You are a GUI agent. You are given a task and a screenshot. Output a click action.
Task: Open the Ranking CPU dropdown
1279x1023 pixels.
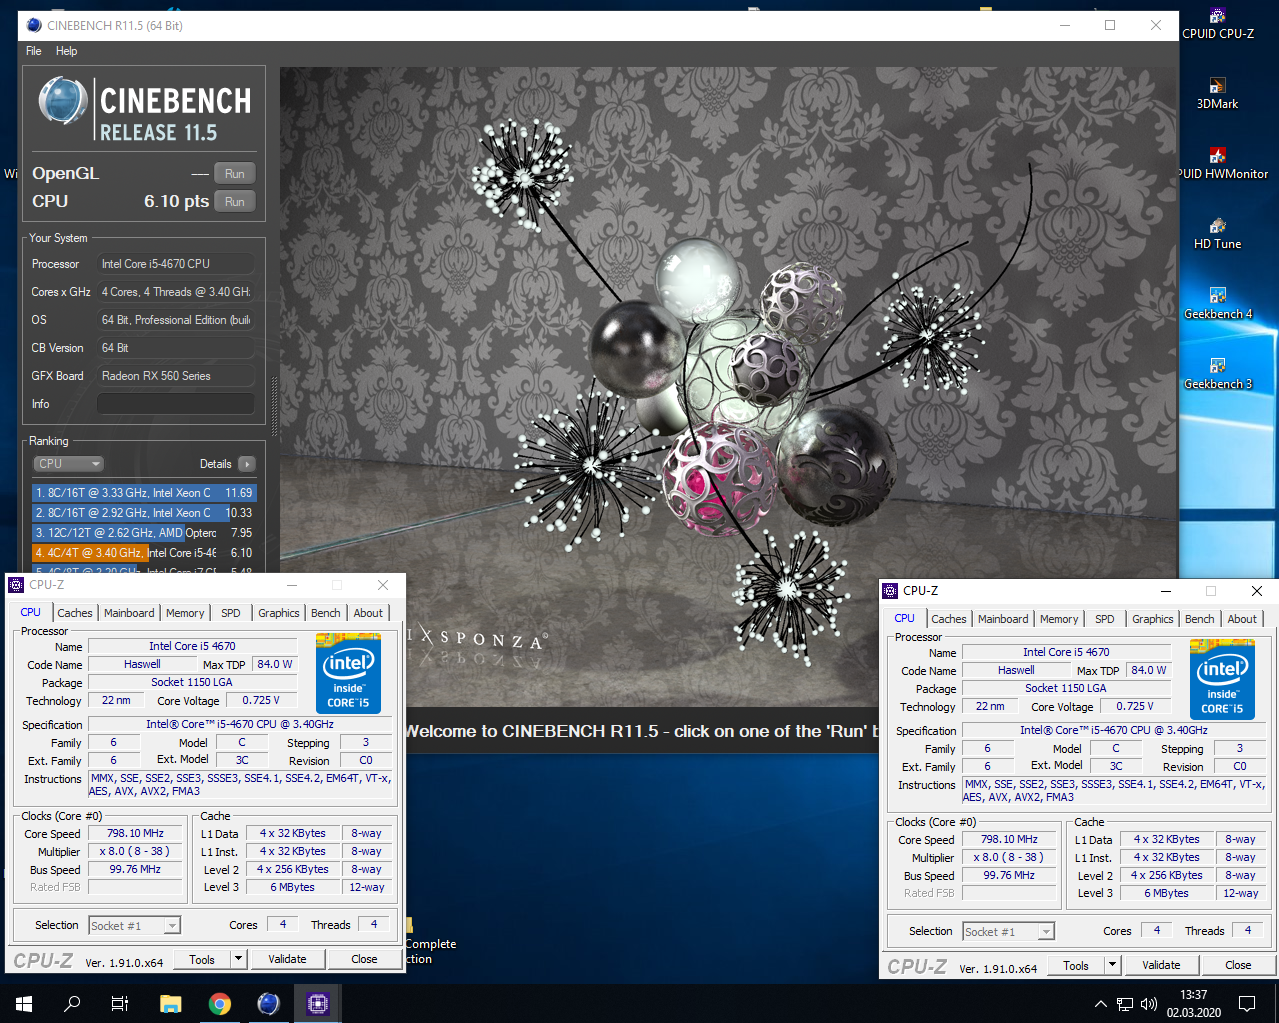pyautogui.click(x=69, y=464)
